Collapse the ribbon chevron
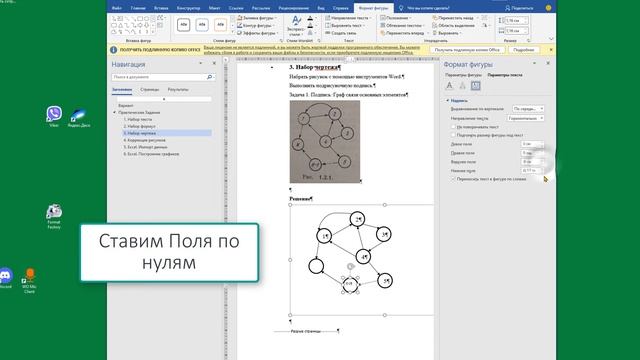The height and width of the screenshot is (360, 640). (551, 39)
